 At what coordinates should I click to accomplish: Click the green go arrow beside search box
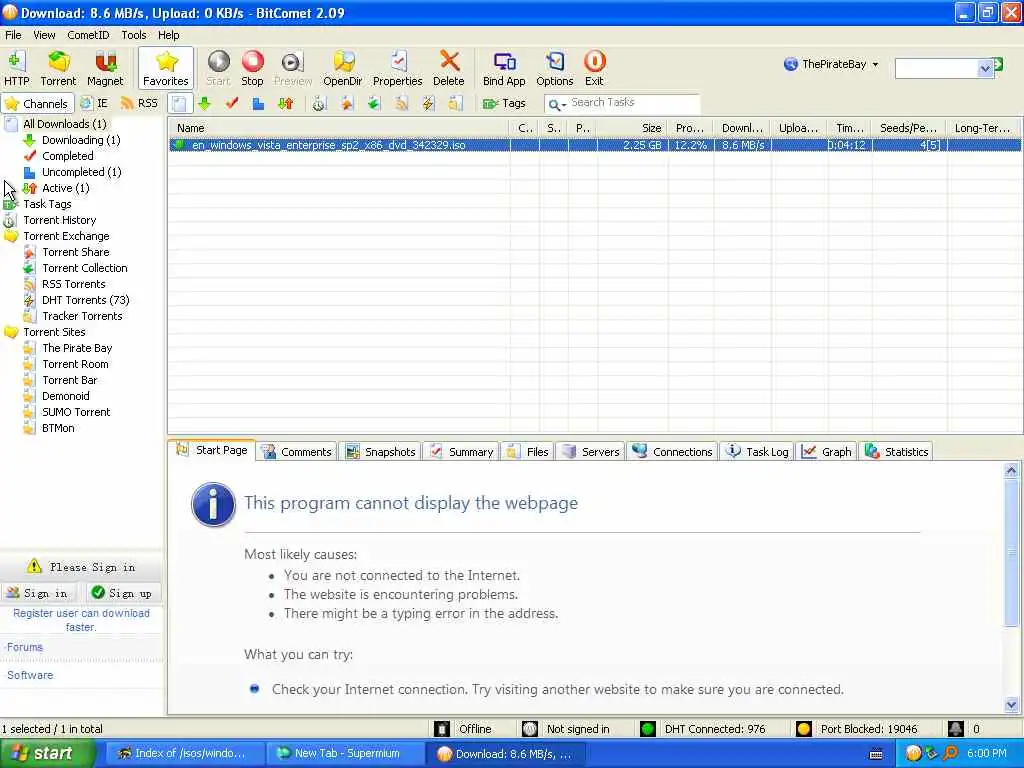point(999,64)
